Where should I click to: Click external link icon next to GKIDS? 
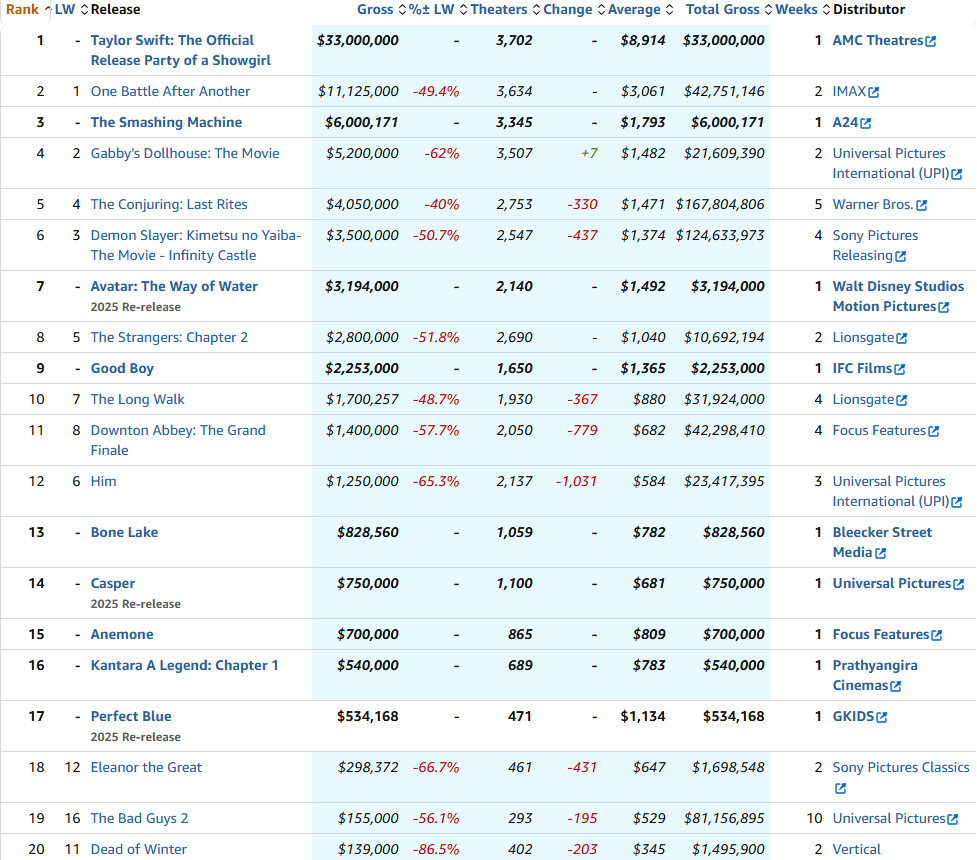point(881,717)
